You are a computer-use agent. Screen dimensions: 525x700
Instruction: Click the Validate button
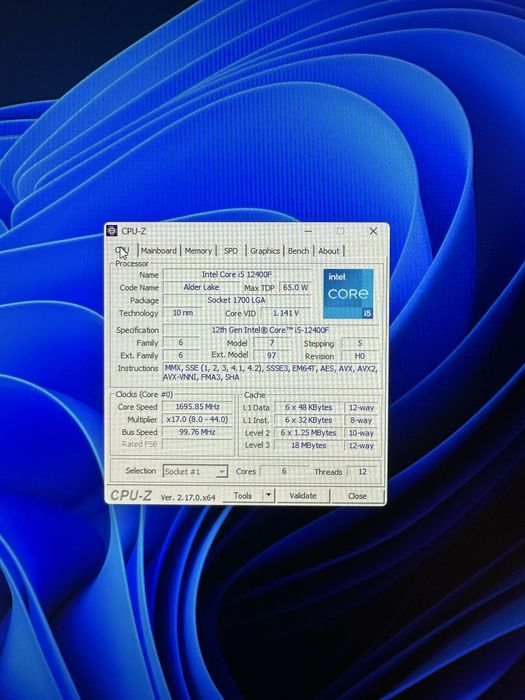point(303,496)
